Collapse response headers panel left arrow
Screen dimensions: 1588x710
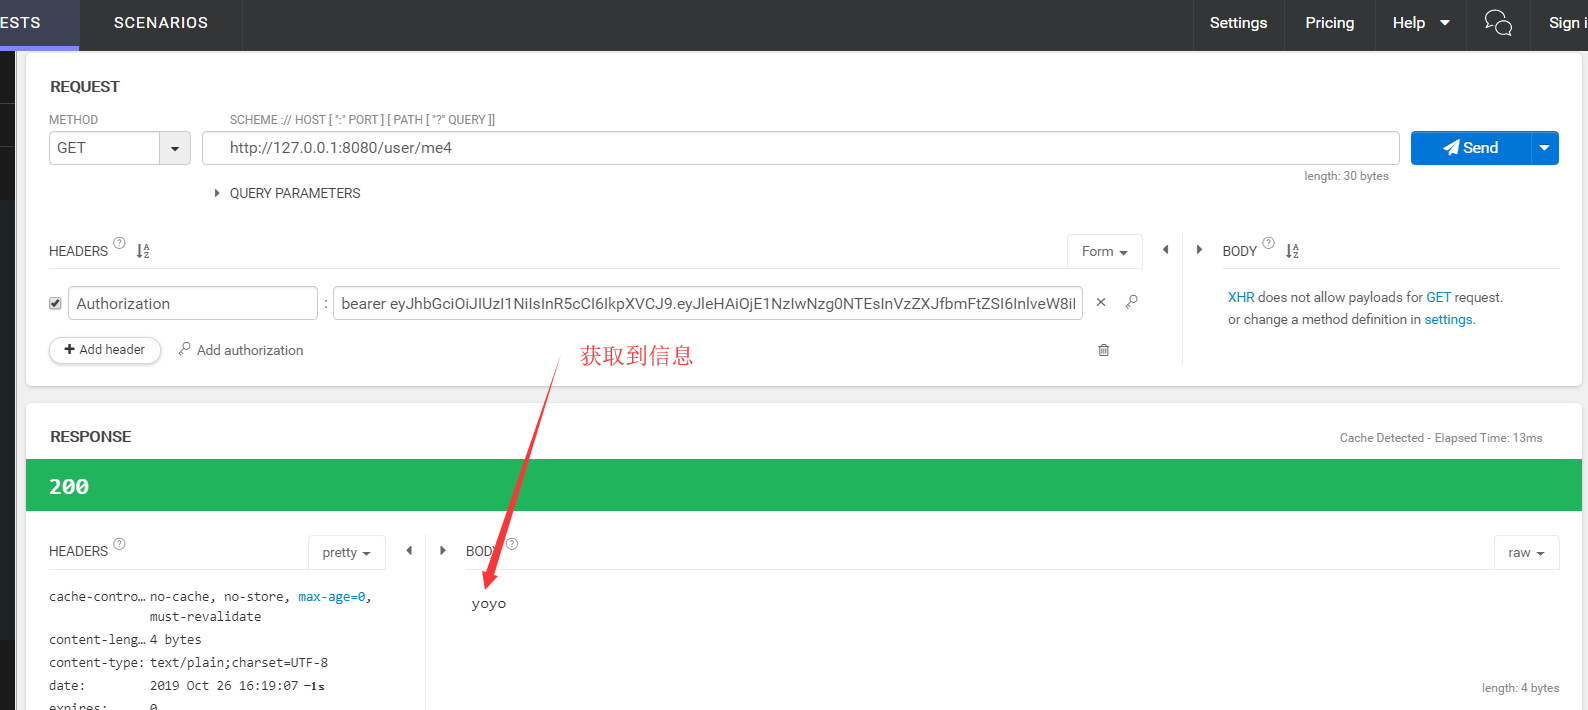click(409, 551)
